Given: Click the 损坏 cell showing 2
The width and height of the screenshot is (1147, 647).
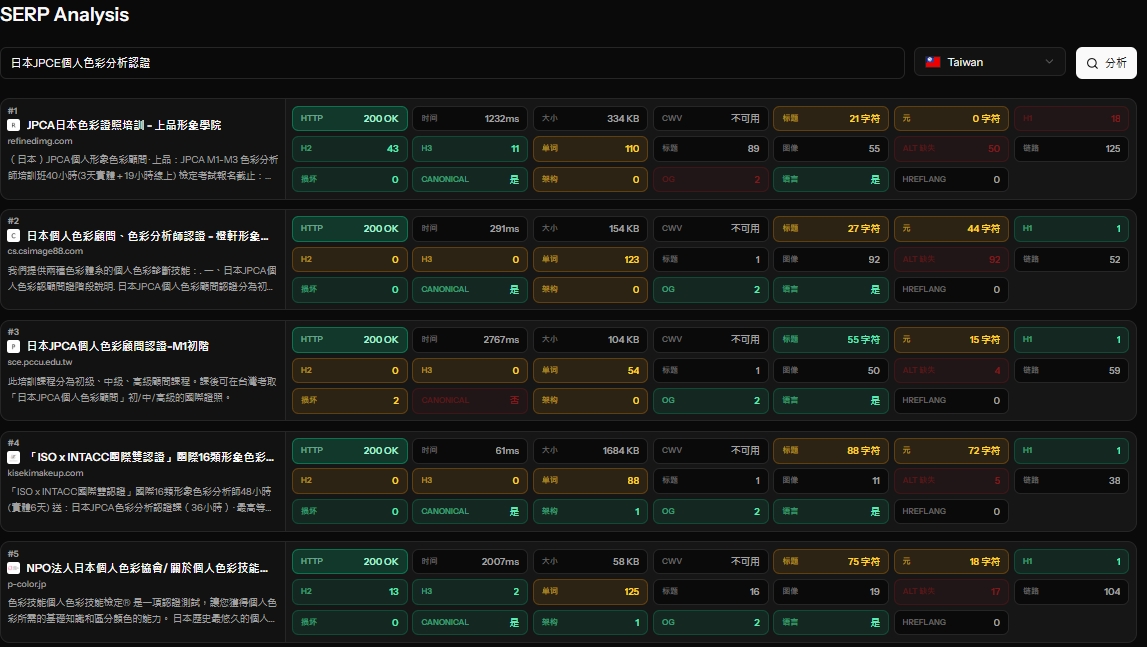Looking at the screenshot, I should point(350,400).
